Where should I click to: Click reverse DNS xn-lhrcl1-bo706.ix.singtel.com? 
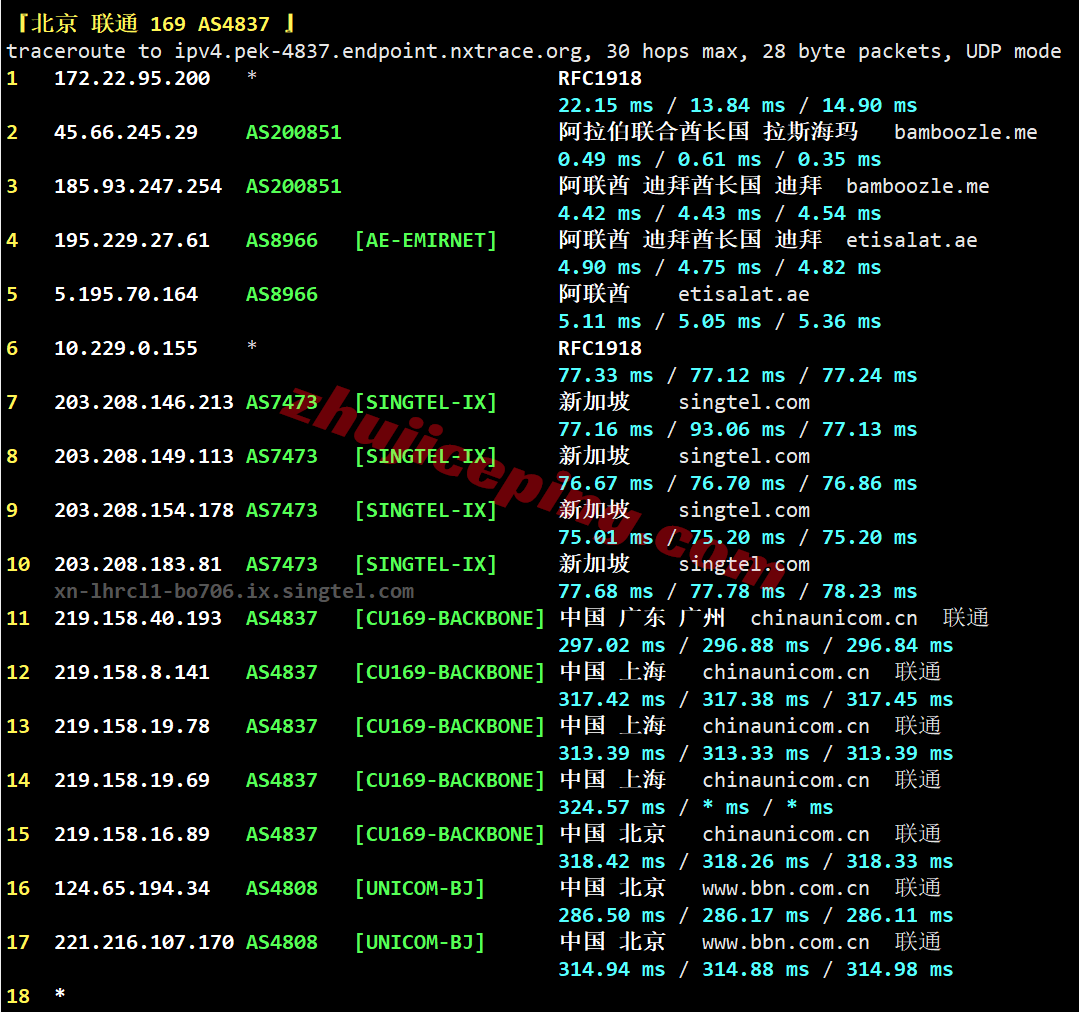[x=234, y=592]
